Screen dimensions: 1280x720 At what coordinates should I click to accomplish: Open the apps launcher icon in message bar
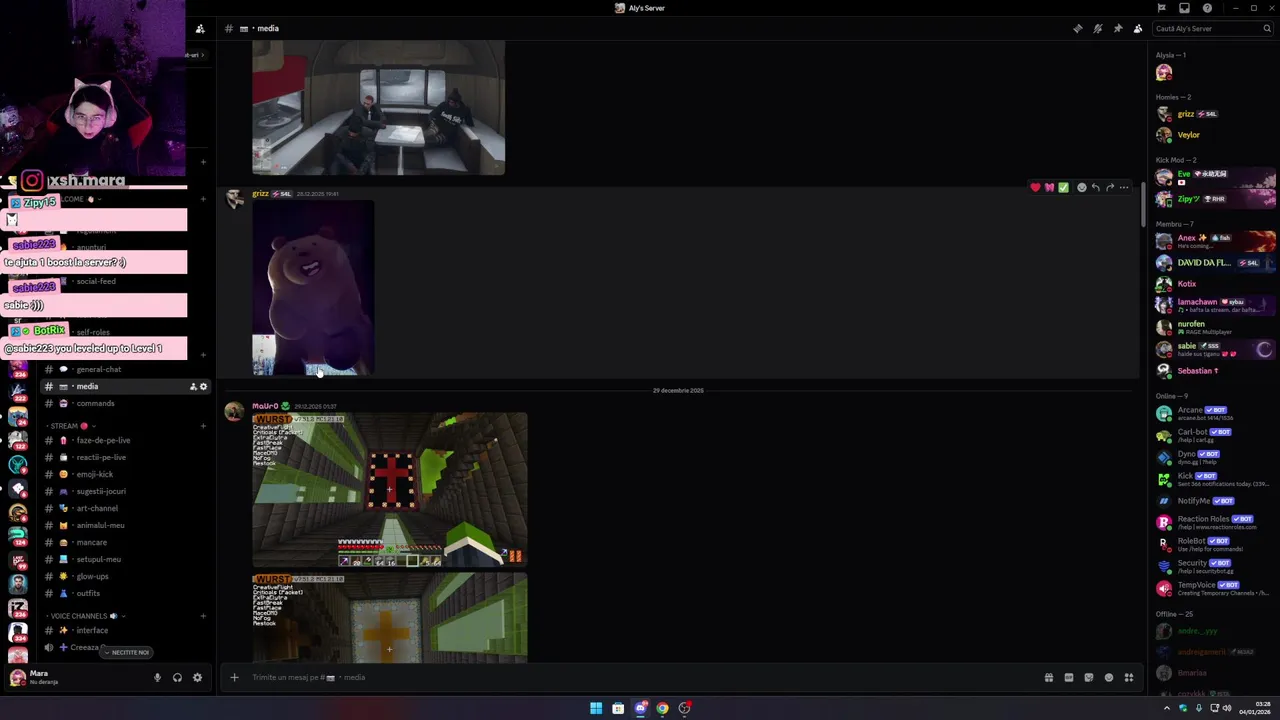point(1128,677)
